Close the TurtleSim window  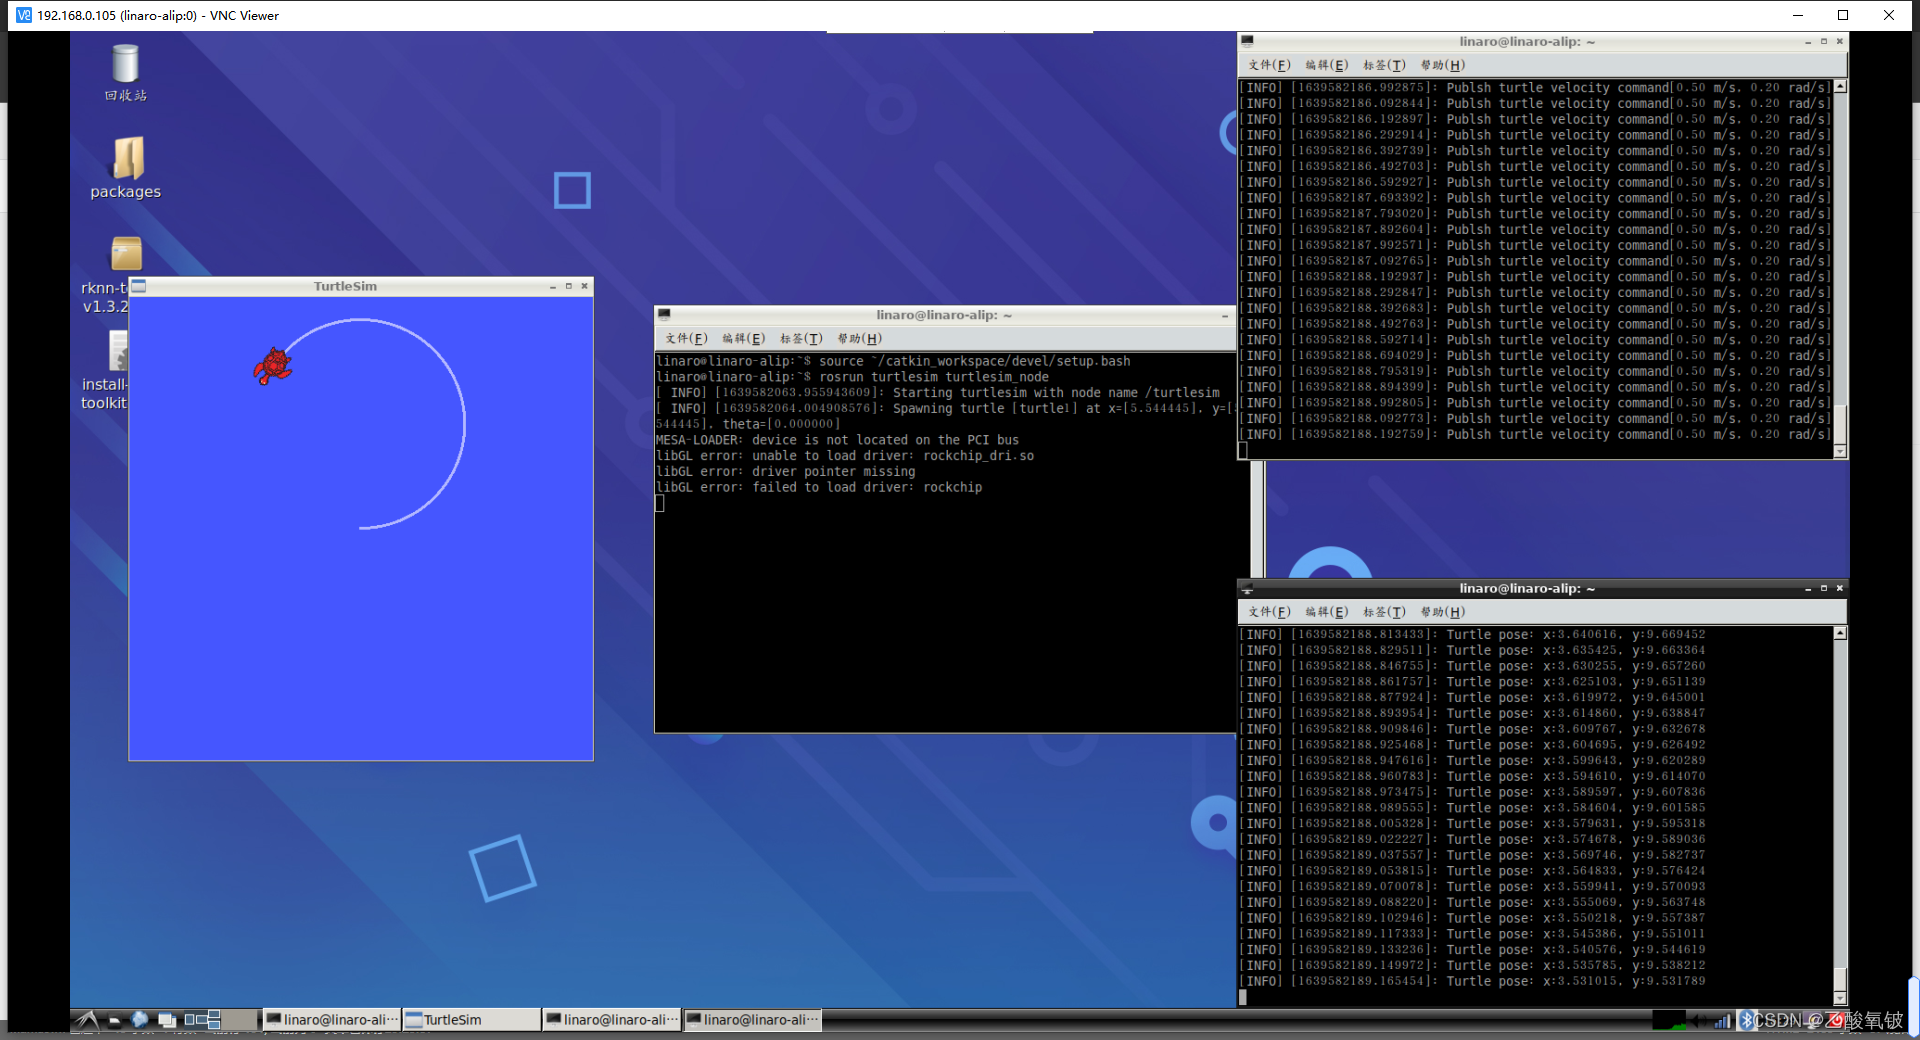(x=585, y=286)
